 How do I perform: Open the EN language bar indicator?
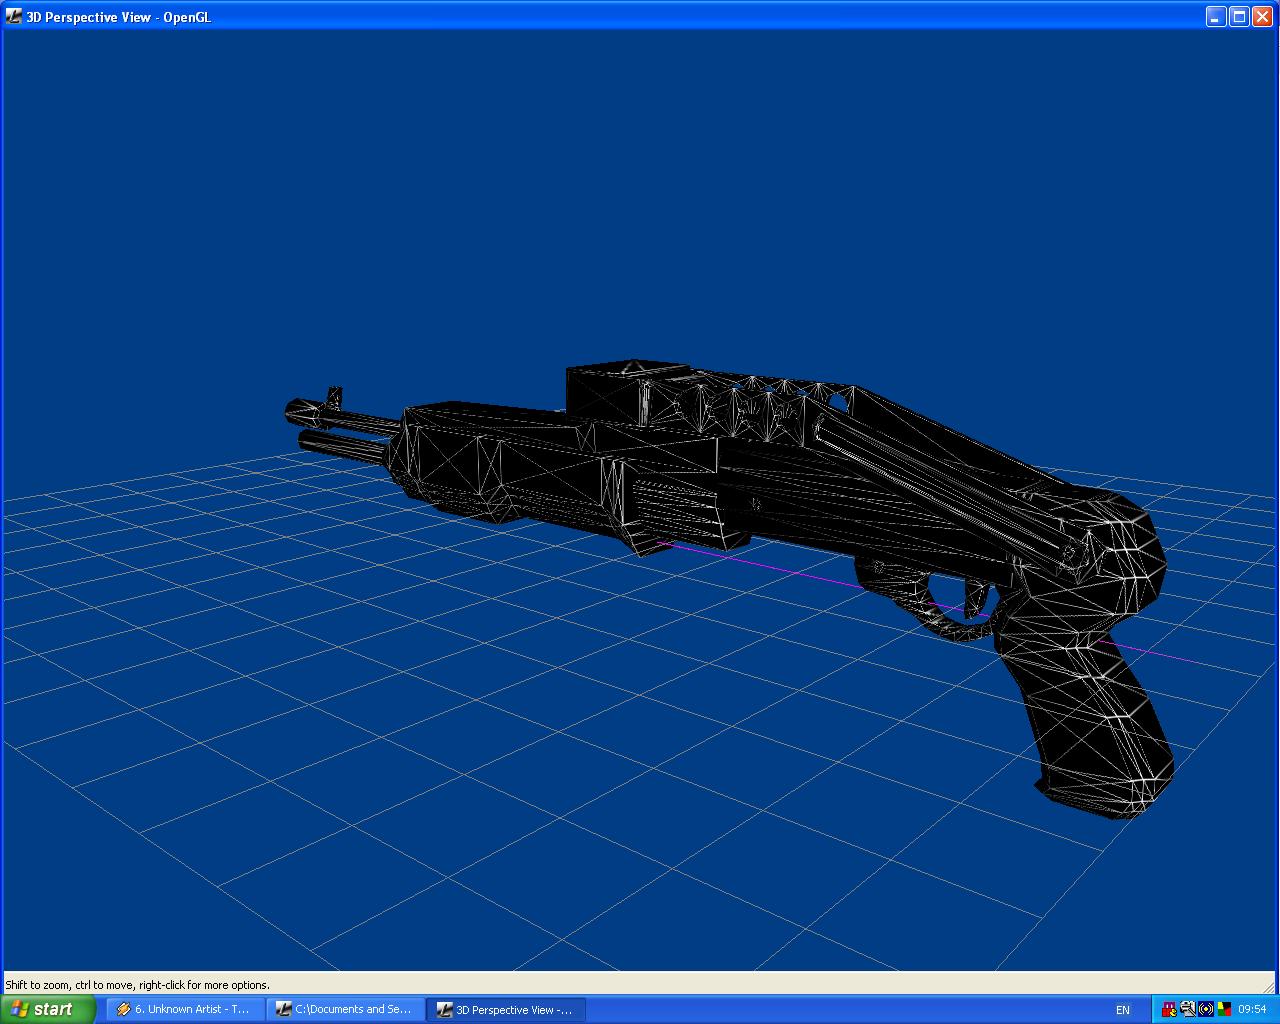(x=1123, y=1010)
